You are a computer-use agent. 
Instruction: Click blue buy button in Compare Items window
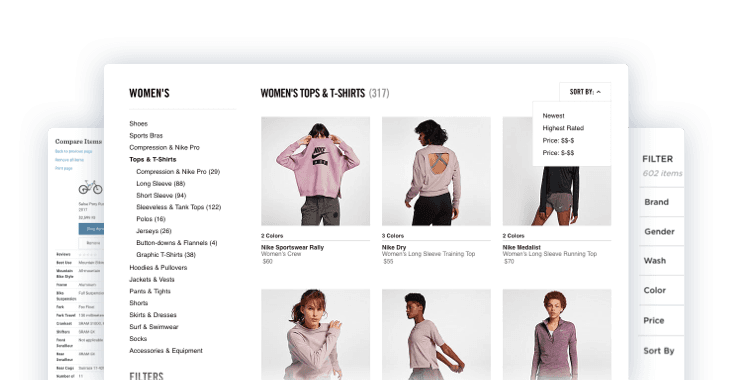[92, 229]
